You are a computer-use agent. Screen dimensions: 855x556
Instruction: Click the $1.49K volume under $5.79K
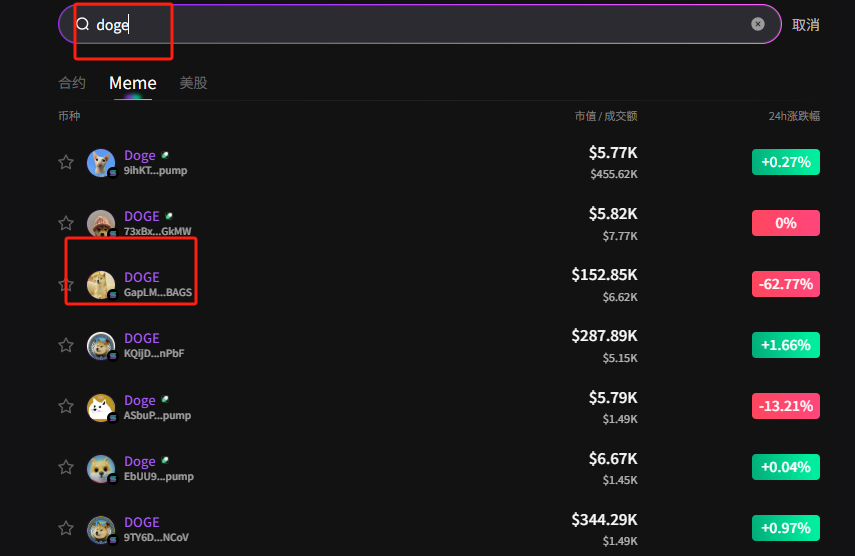(x=620, y=419)
